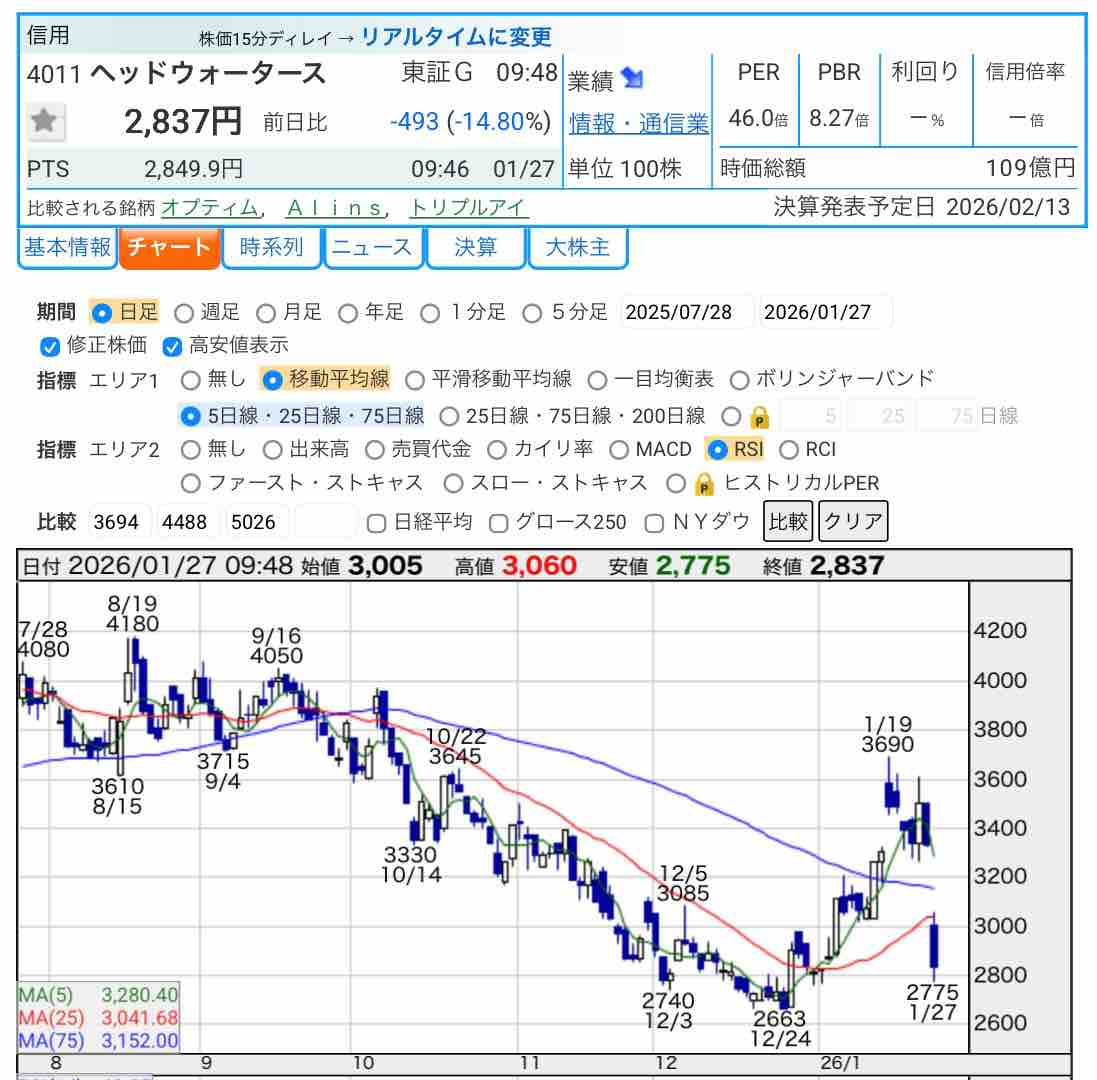Image resolution: width=1097 pixels, height=1080 pixels.
Task: Open the 決算 tab
Action: 475,248
